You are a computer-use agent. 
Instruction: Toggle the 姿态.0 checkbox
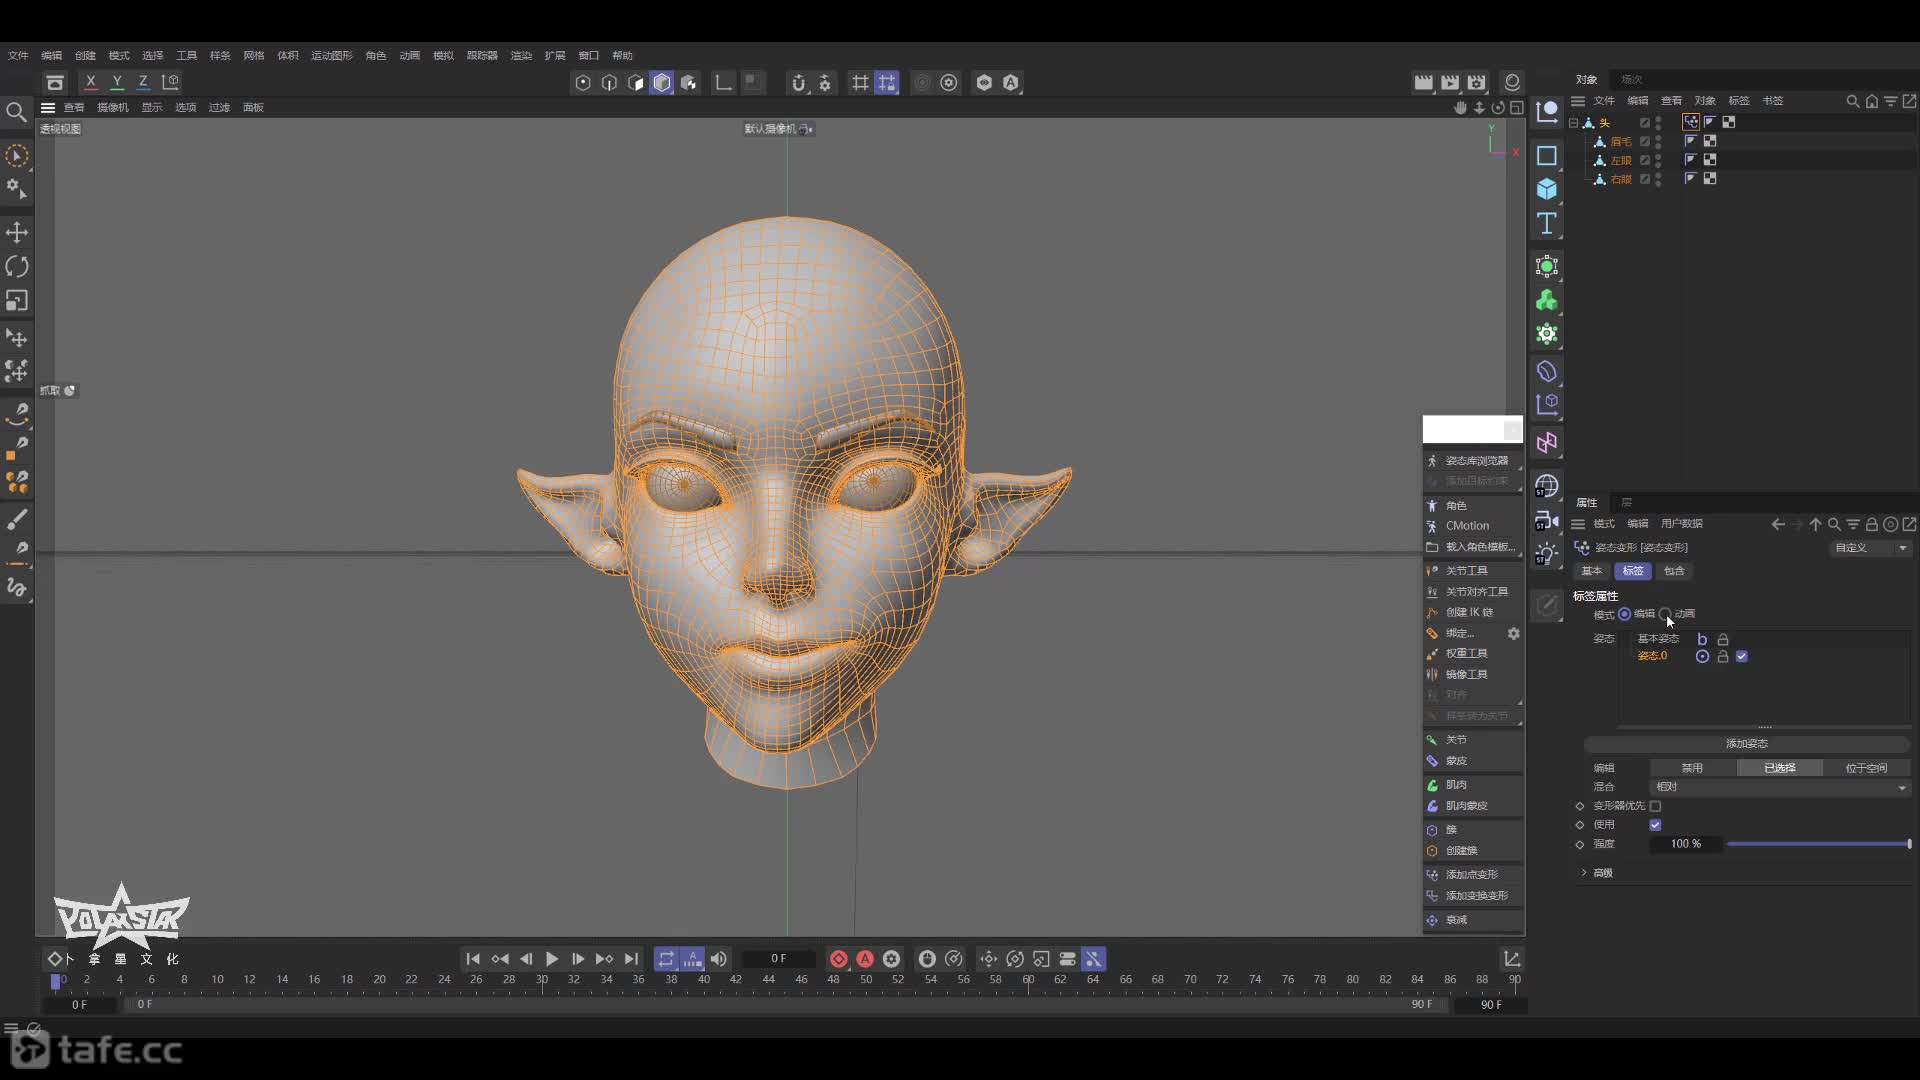(x=1742, y=656)
